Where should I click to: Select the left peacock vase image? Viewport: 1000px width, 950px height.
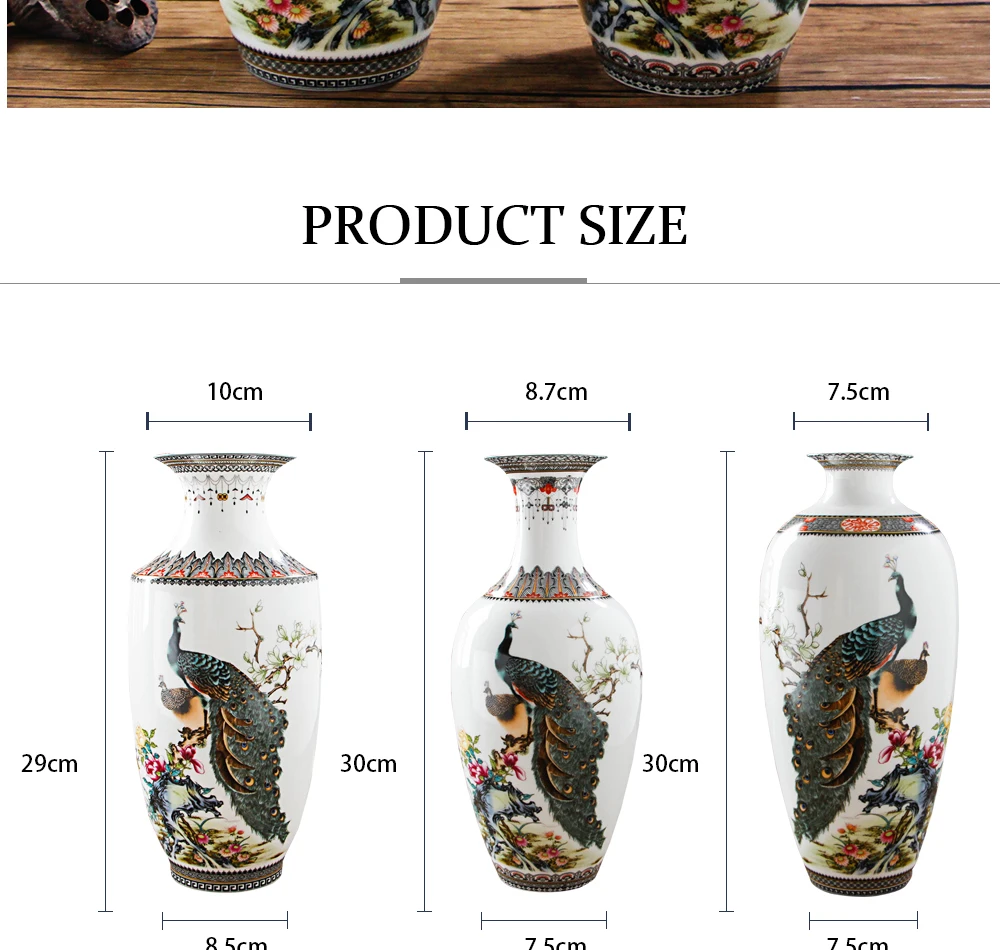226,672
